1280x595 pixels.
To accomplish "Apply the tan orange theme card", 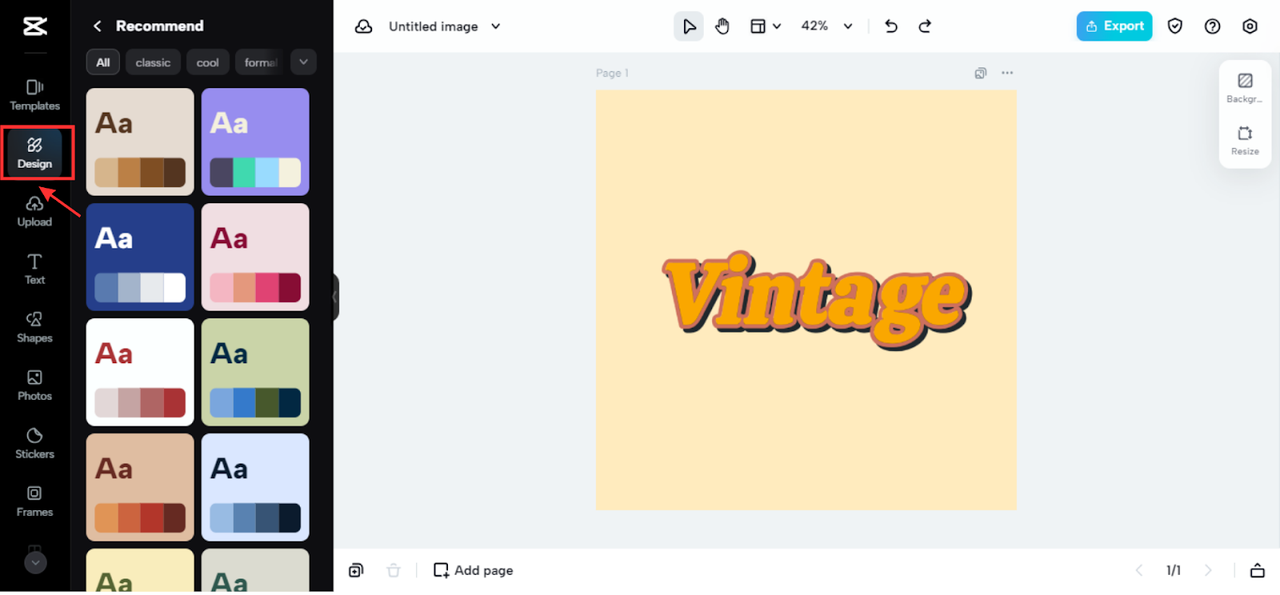I will click(140, 487).
